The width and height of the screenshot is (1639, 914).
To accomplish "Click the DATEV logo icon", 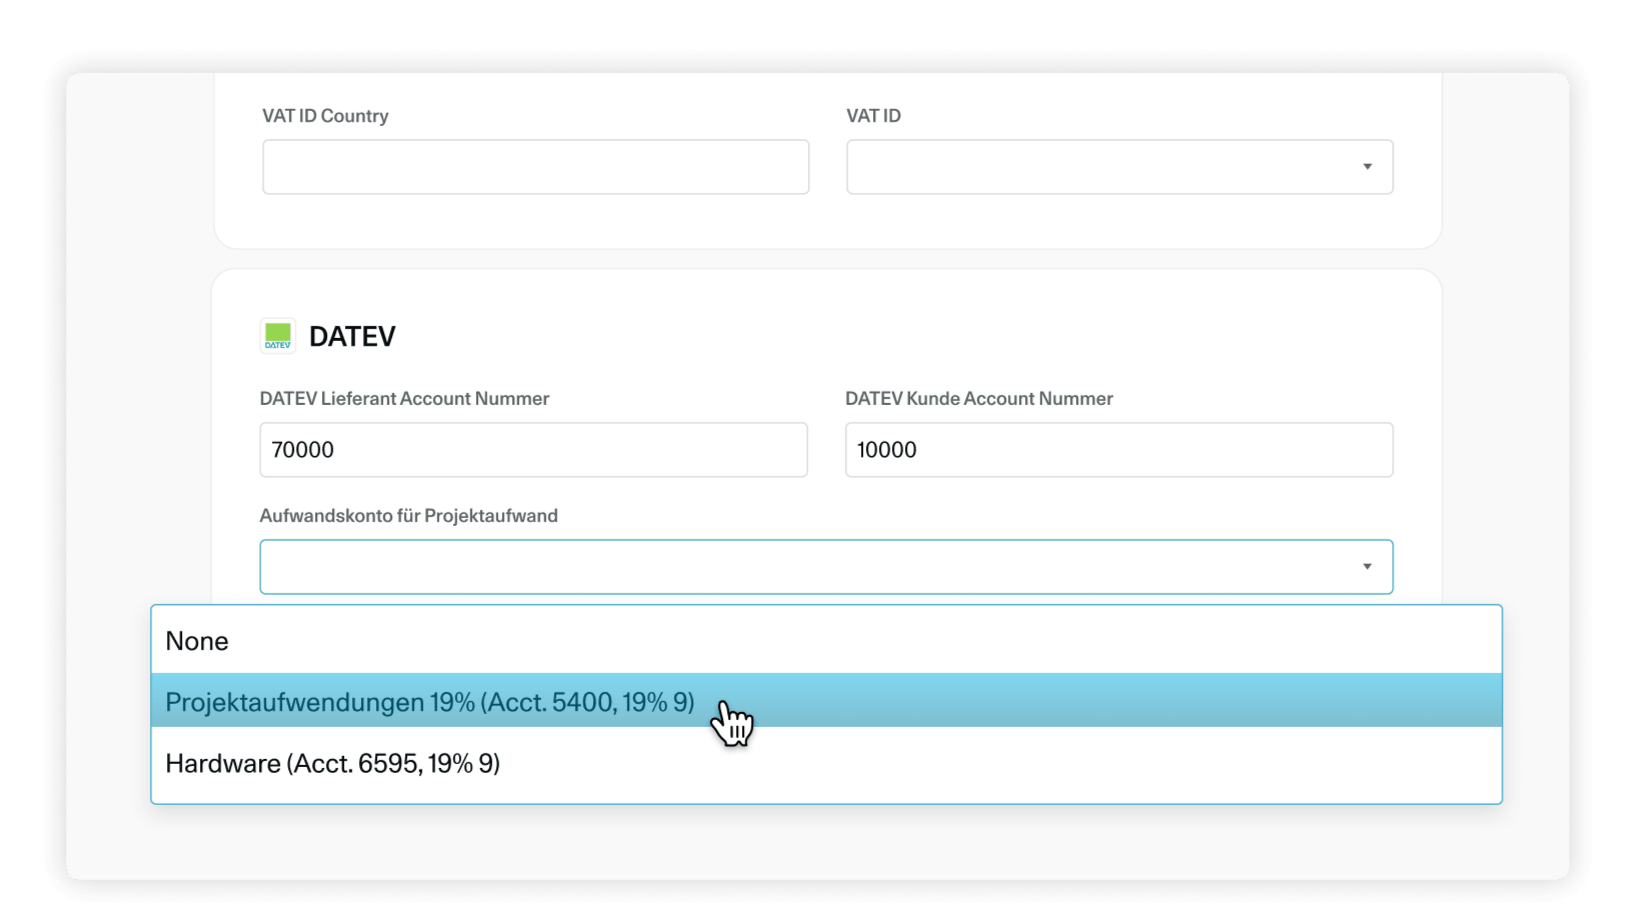I will [x=278, y=336].
